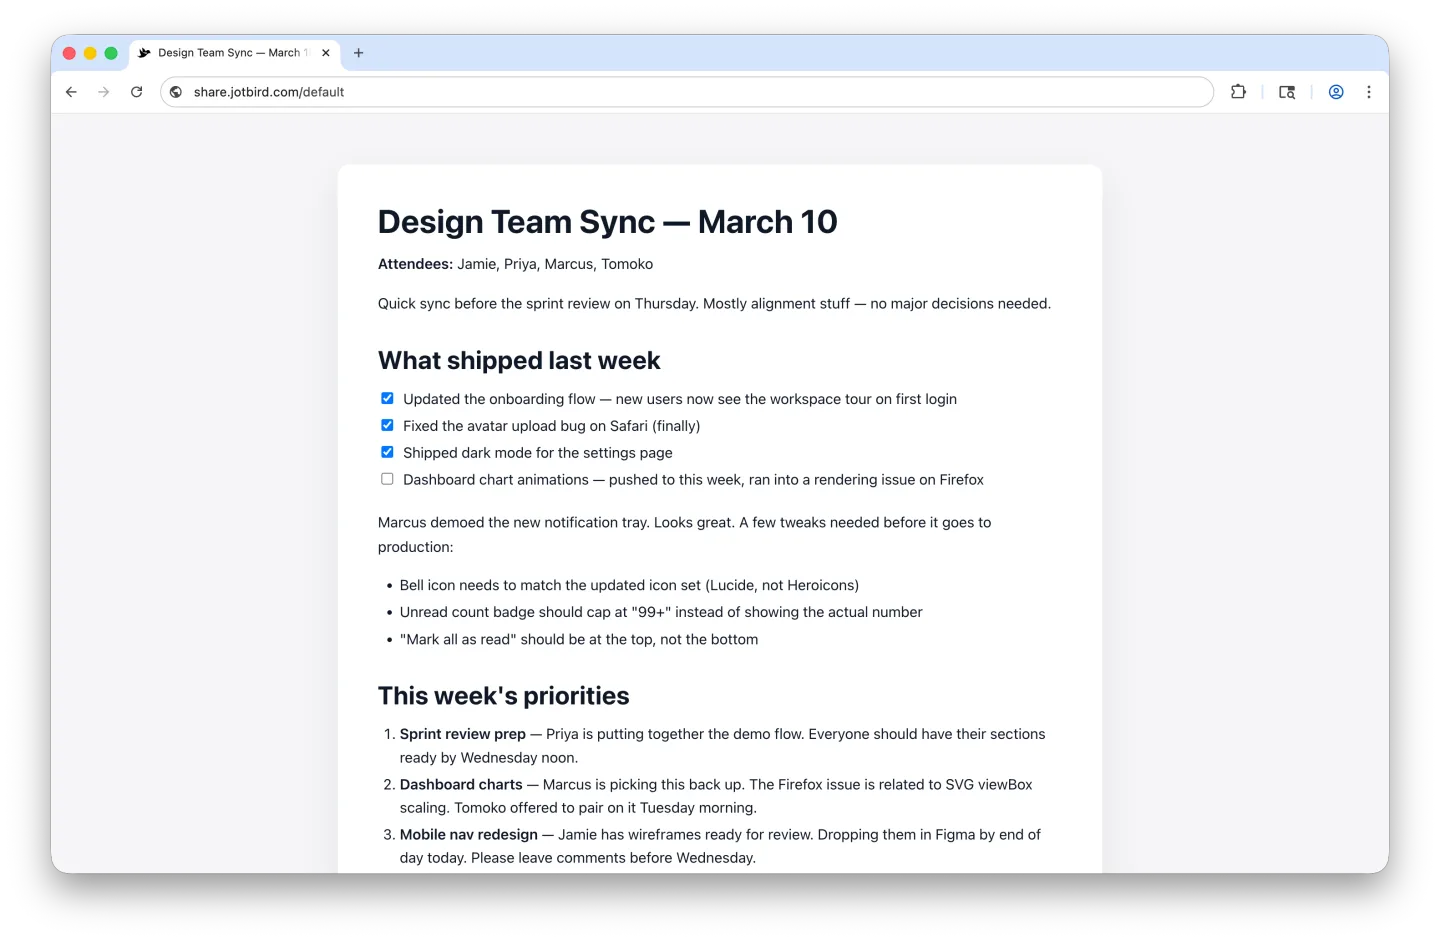This screenshot has width=1440, height=941.
Task: Open the three-dot browser menu
Action: [1369, 91]
